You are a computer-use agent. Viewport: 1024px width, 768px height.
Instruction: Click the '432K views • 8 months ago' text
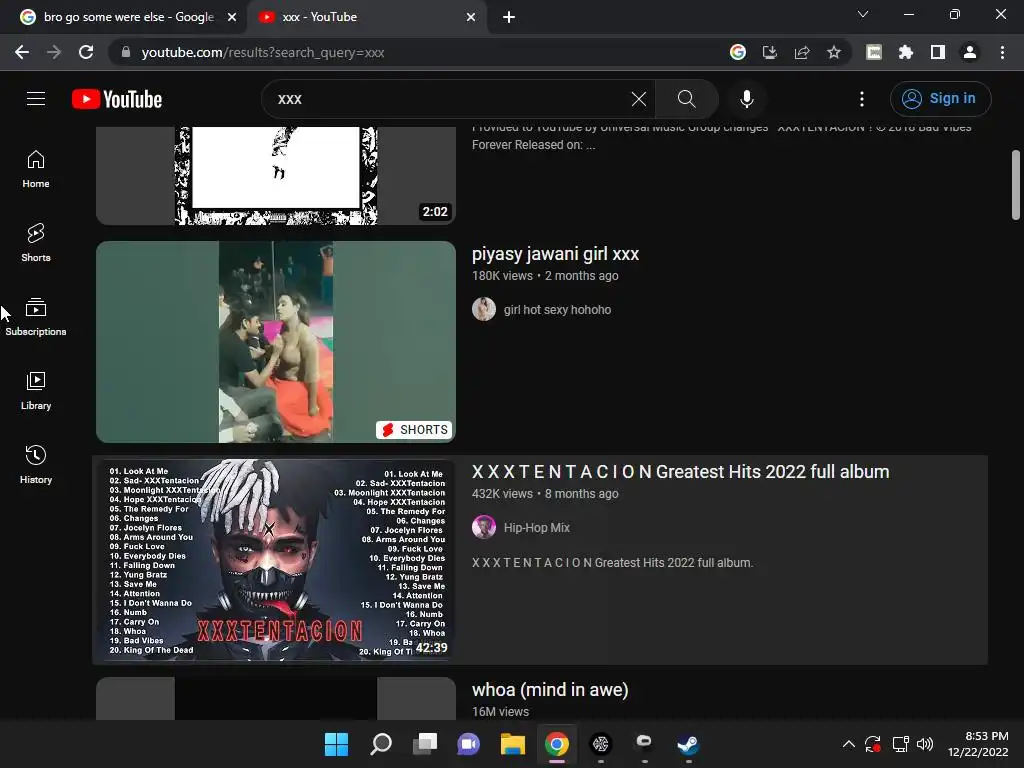545,494
